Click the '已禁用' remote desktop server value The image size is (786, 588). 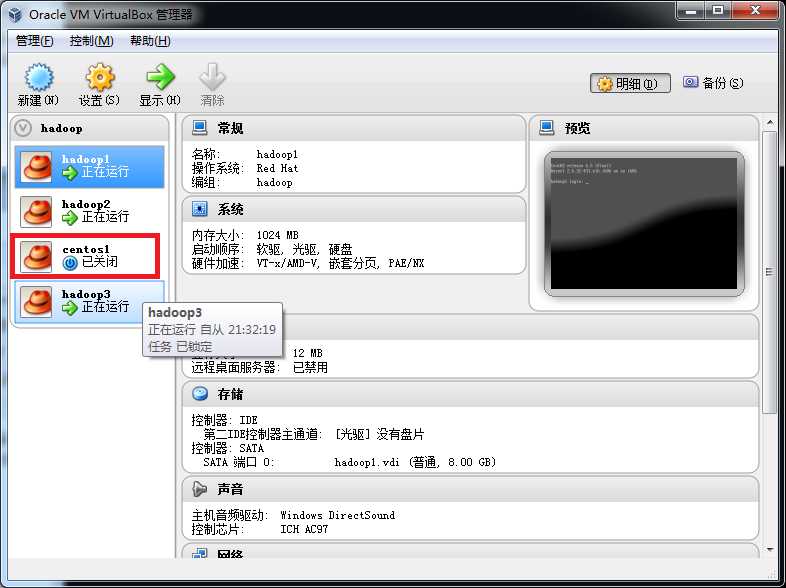pos(310,367)
